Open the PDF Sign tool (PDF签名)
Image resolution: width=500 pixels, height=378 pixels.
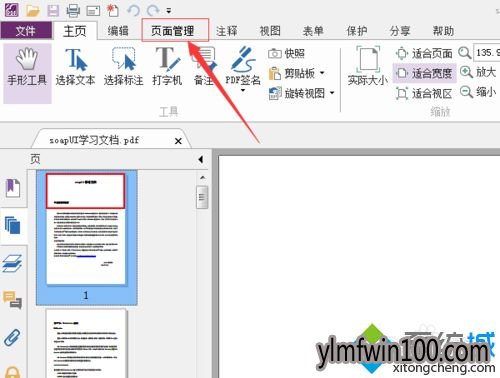pos(243,68)
